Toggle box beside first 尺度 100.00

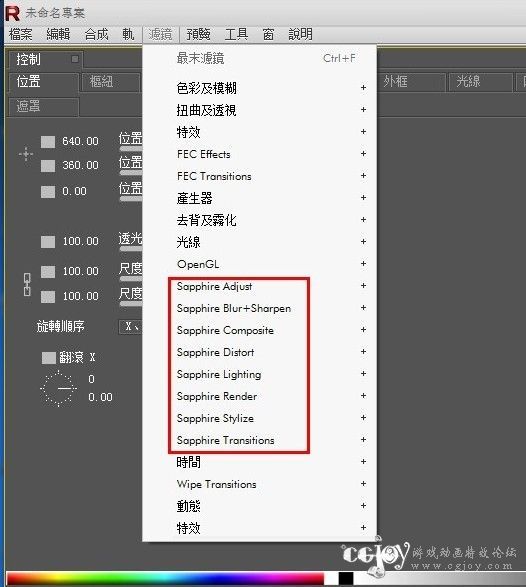tap(48, 271)
